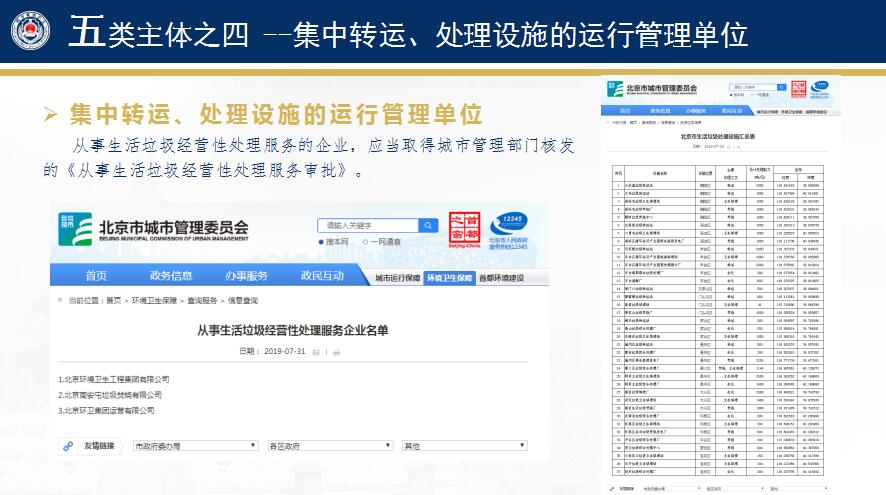Click the date 2019-07-31 text
The width and height of the screenshot is (886, 495).
[285, 351]
